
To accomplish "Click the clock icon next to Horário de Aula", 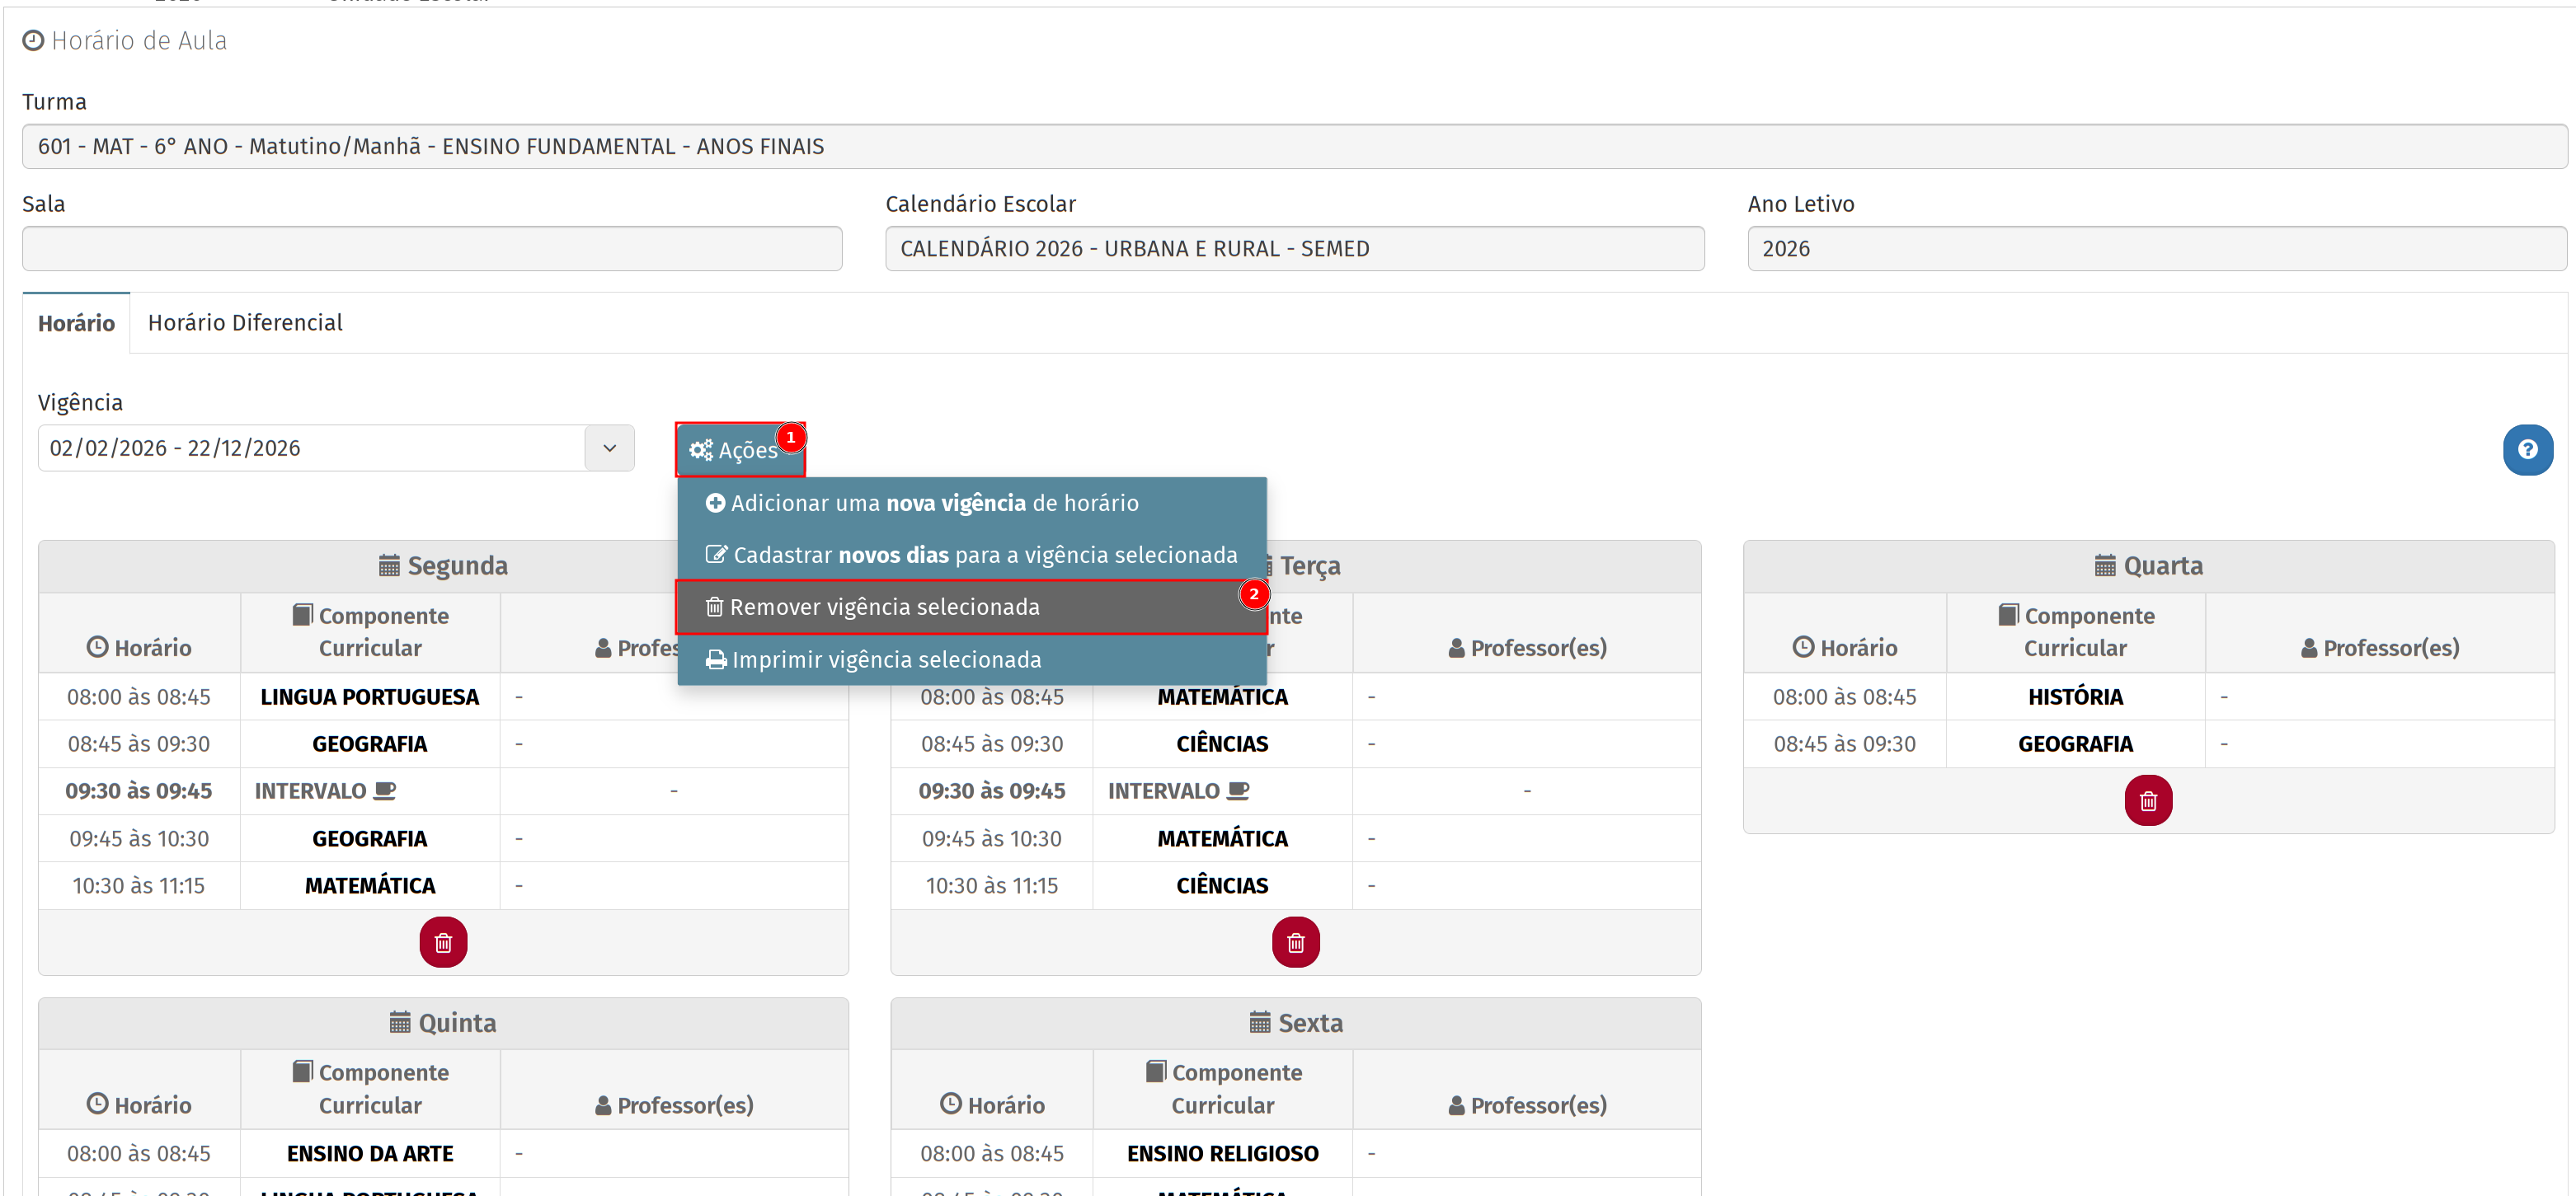I will click(x=33, y=40).
